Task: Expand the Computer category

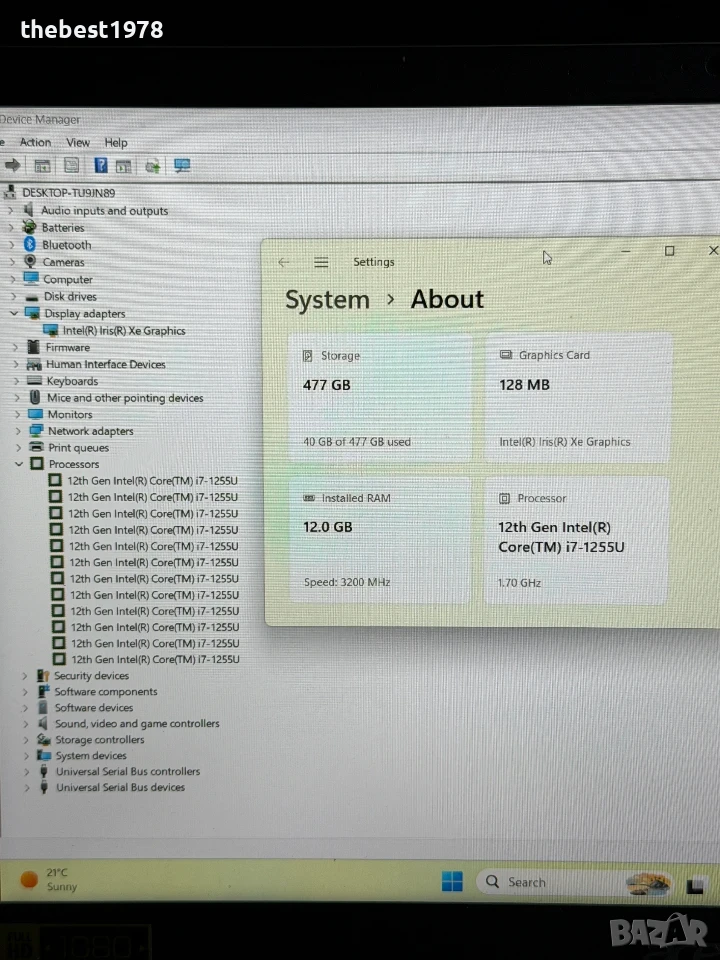Action: 13,279
